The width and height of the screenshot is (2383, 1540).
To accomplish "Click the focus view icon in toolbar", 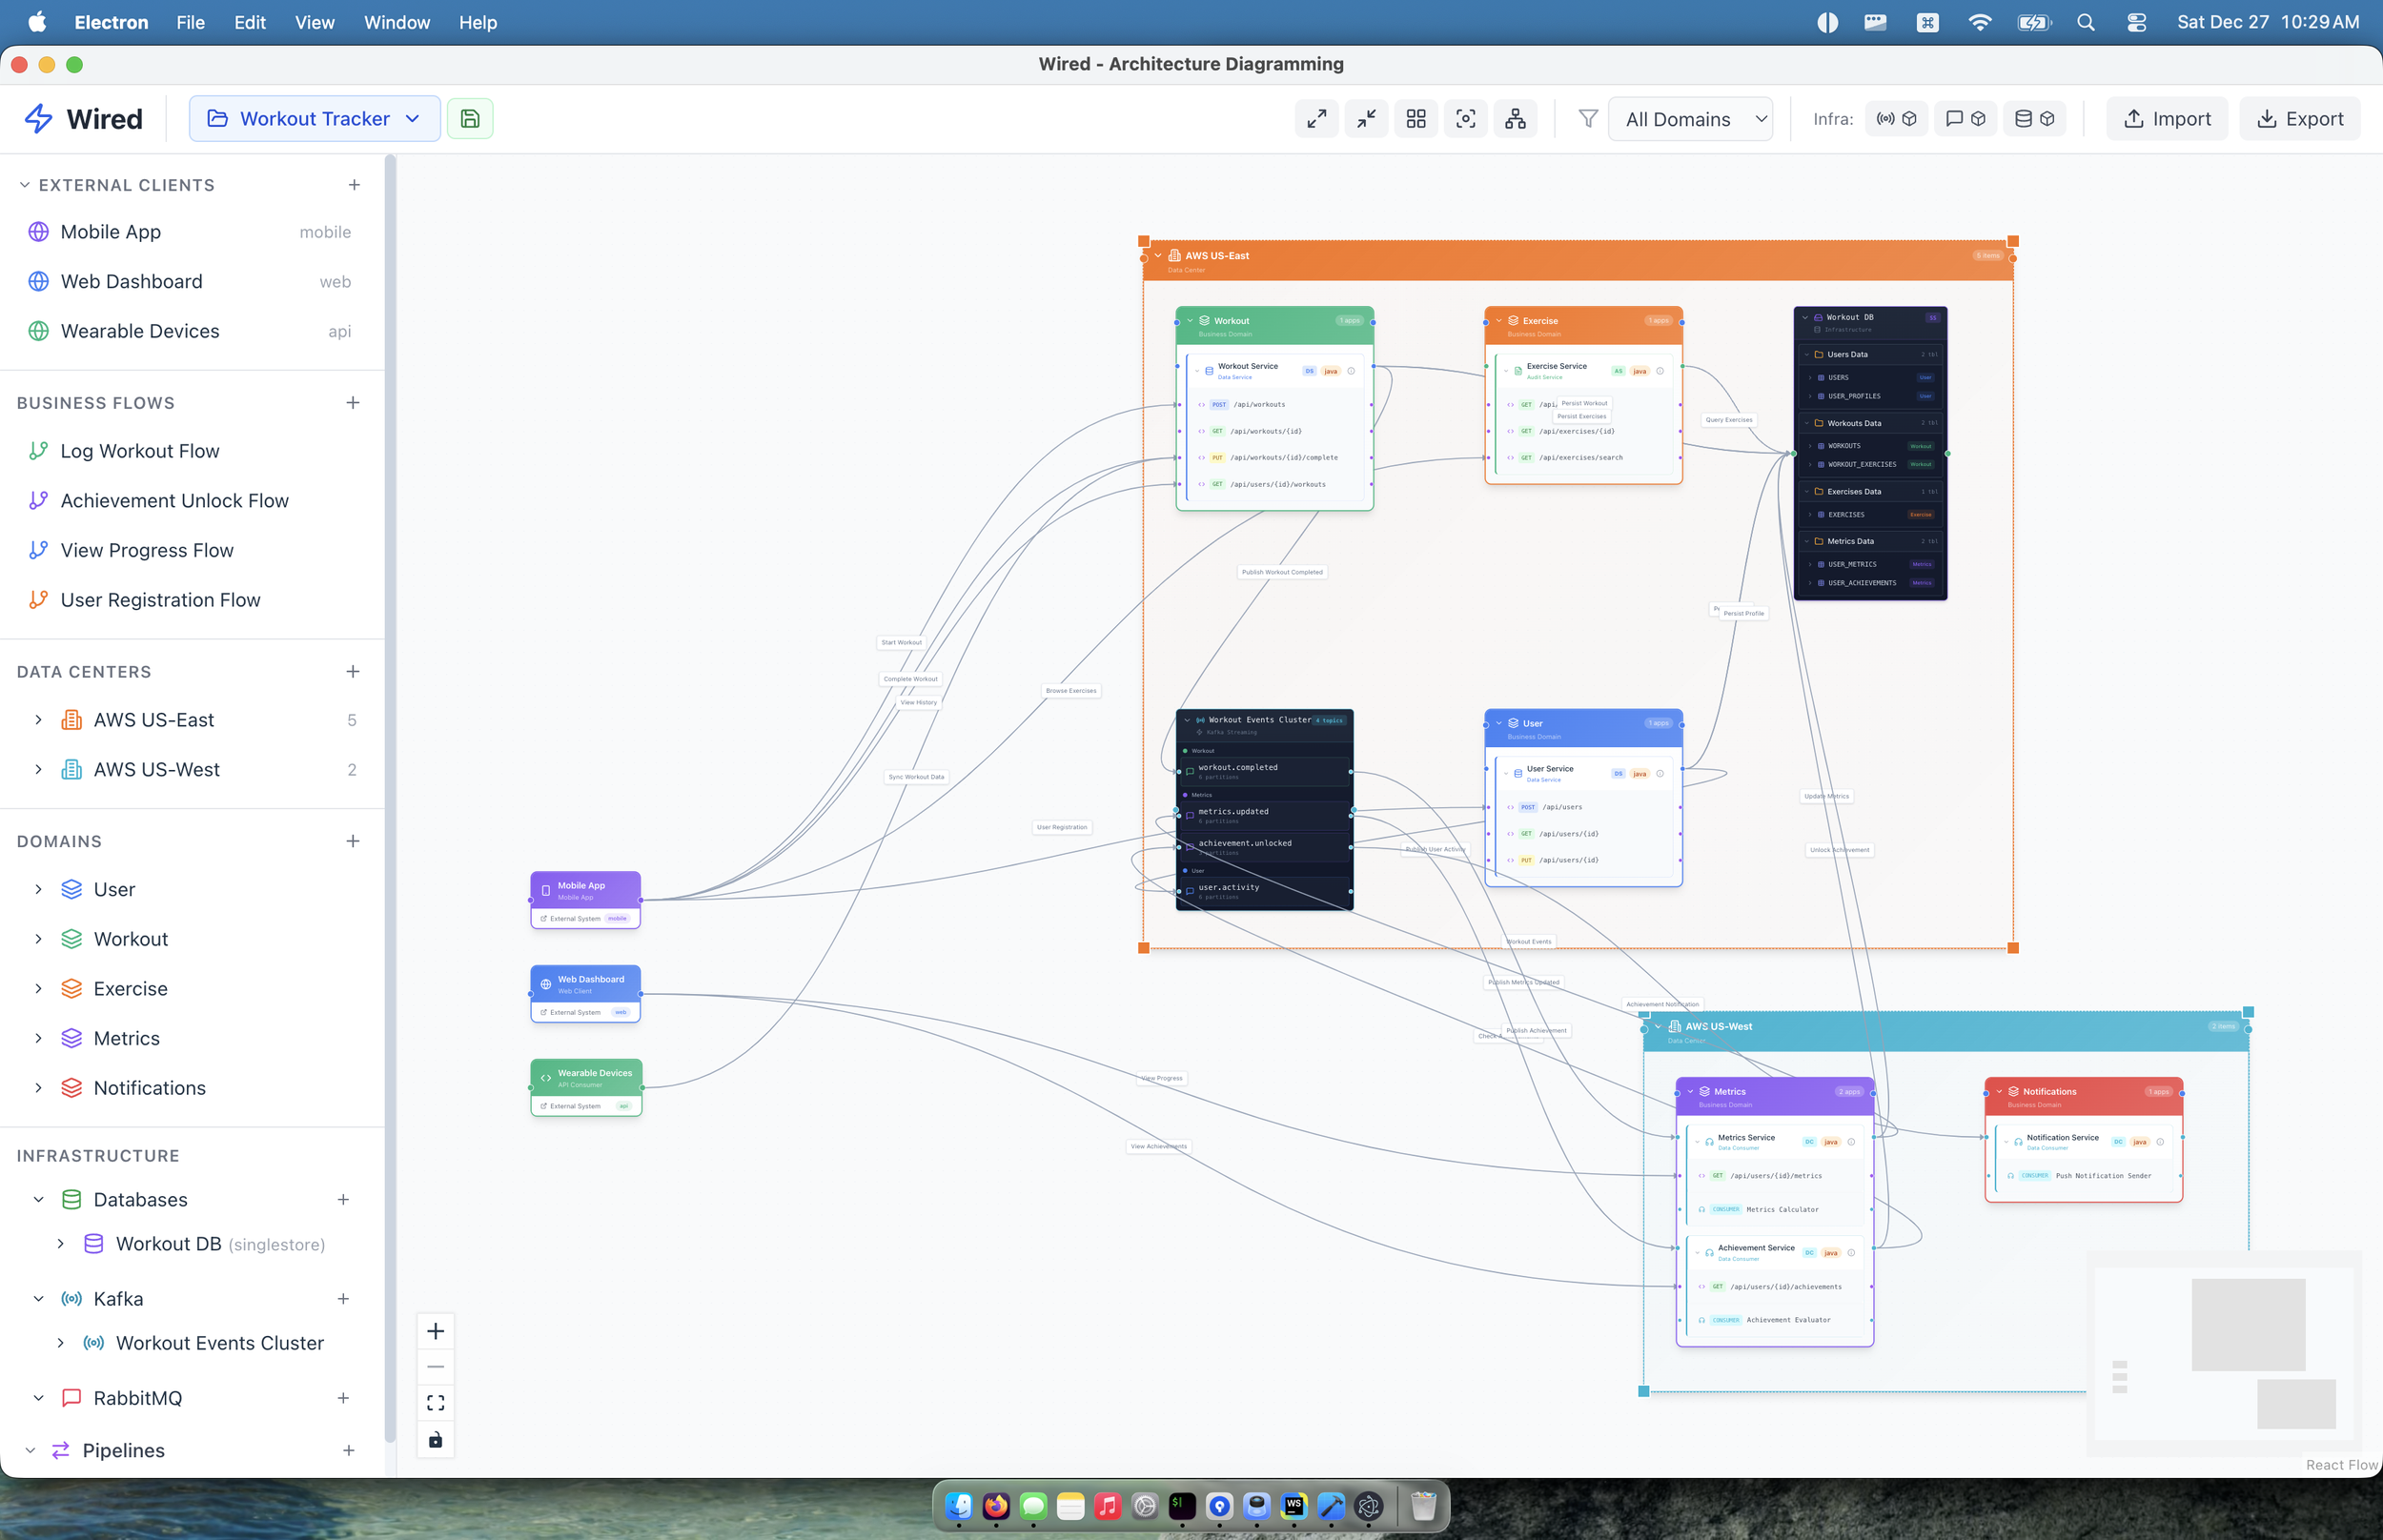I will (1465, 119).
